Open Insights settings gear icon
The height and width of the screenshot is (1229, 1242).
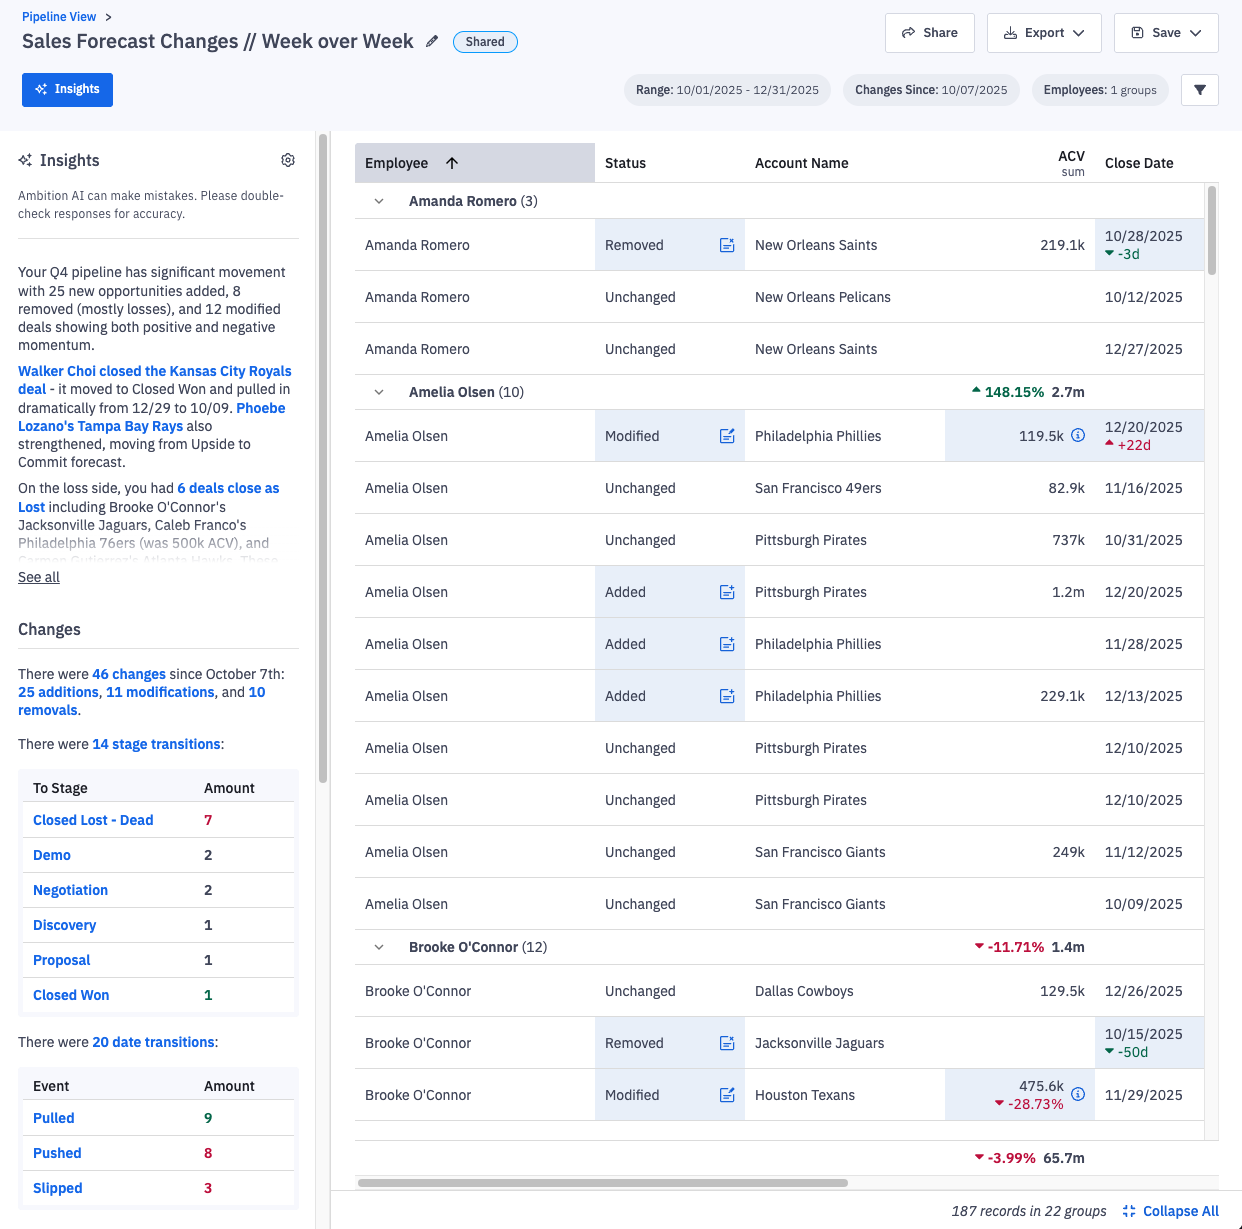(x=288, y=160)
